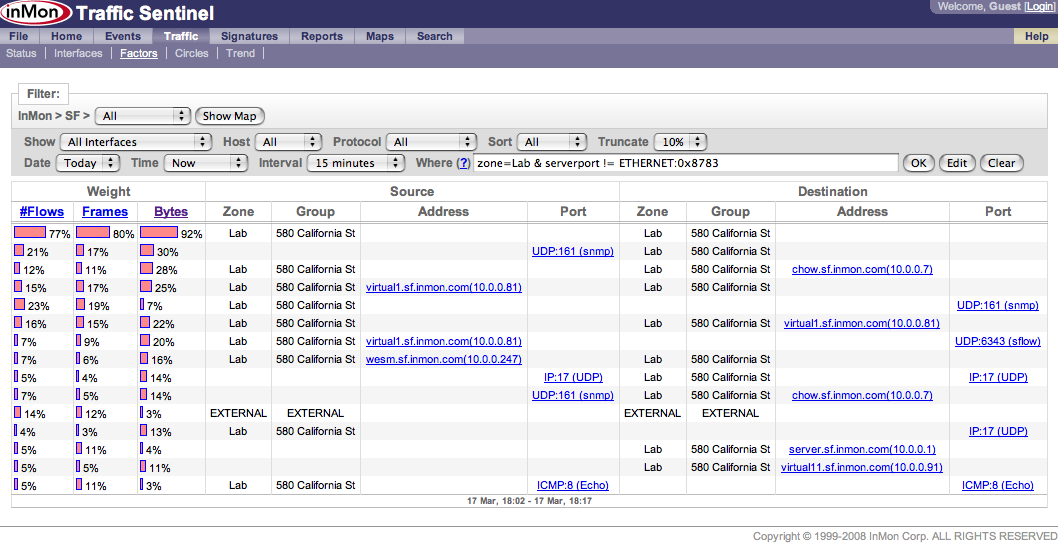Click the 80% frames weight bar

click(x=93, y=233)
